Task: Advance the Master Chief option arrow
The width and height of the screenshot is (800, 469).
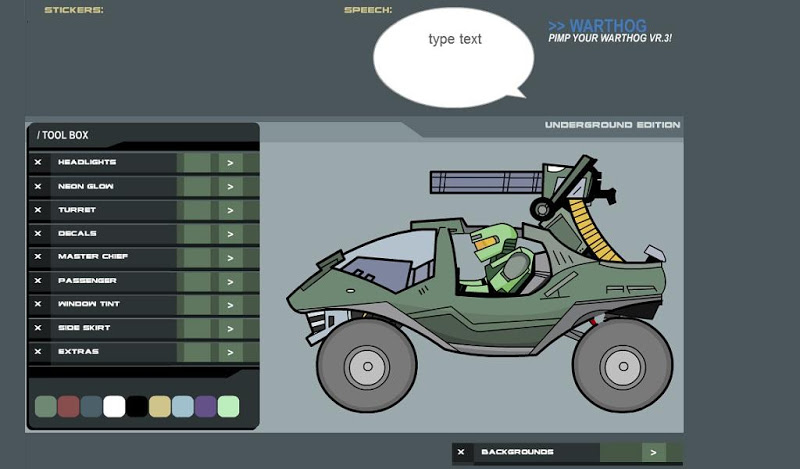Action: pos(231,258)
